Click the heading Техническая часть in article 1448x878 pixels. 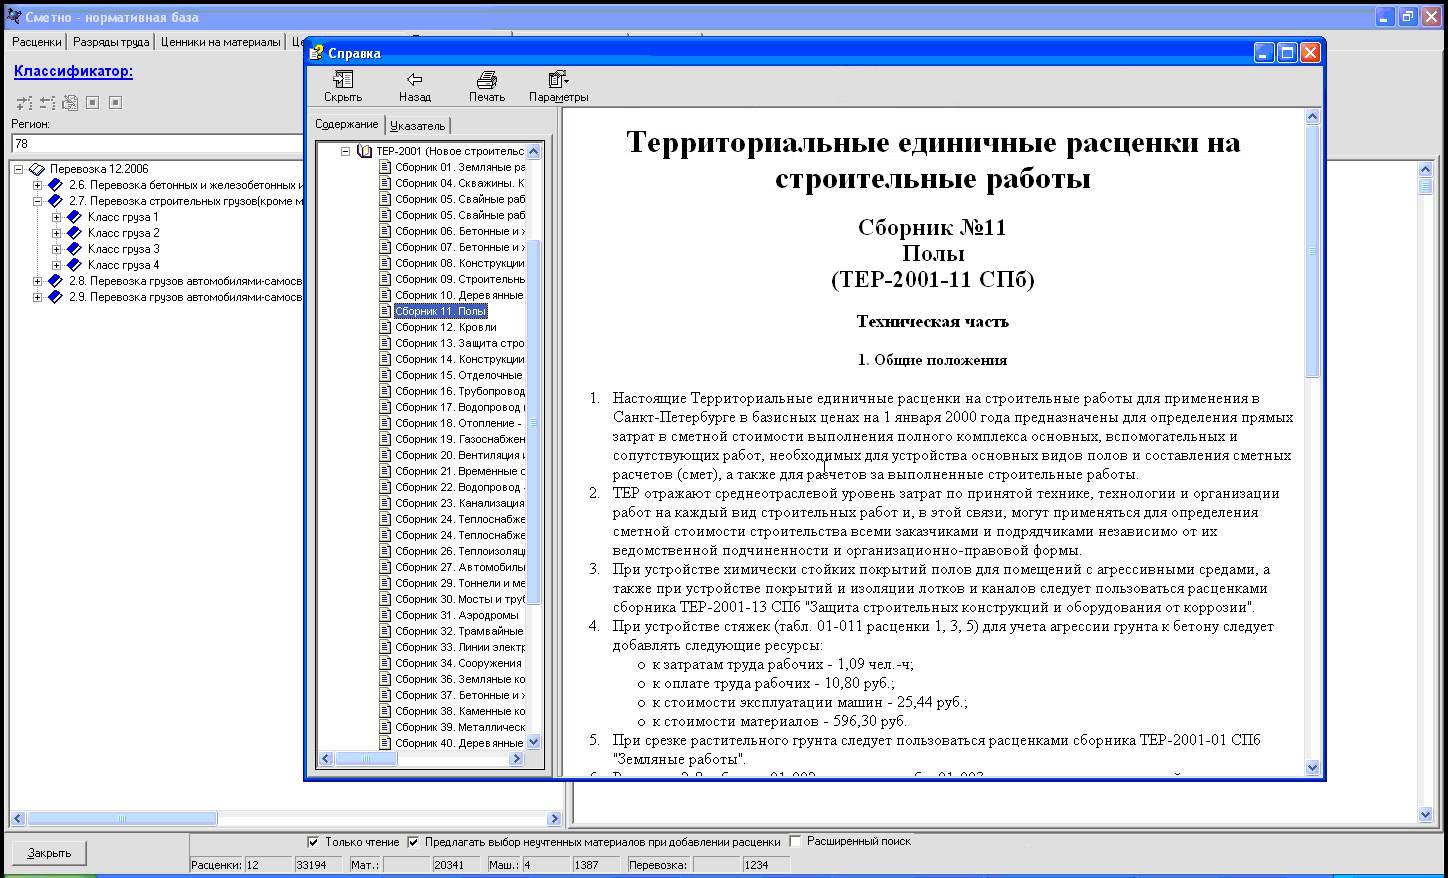click(x=933, y=322)
